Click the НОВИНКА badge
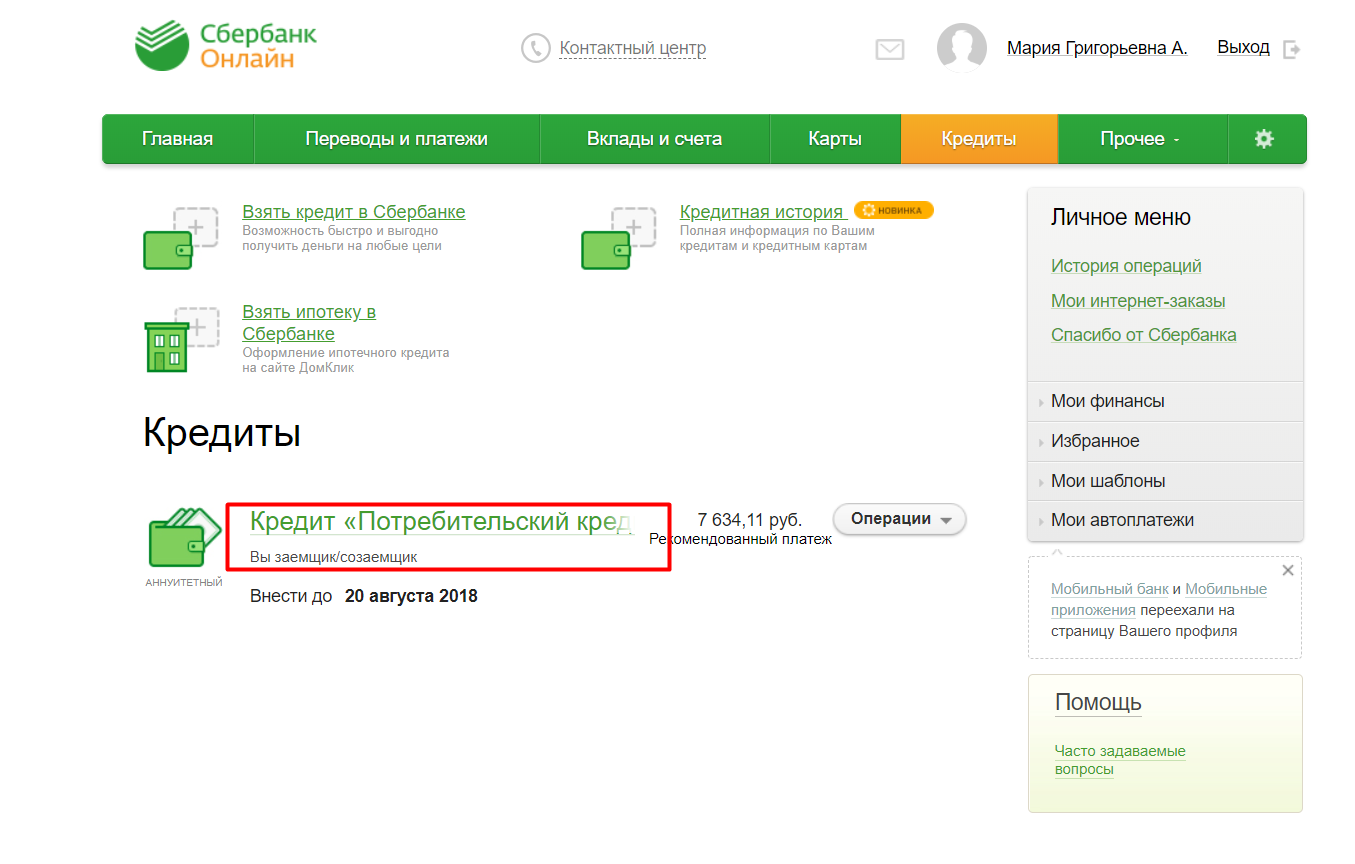This screenshot has height=864, width=1355. point(893,210)
